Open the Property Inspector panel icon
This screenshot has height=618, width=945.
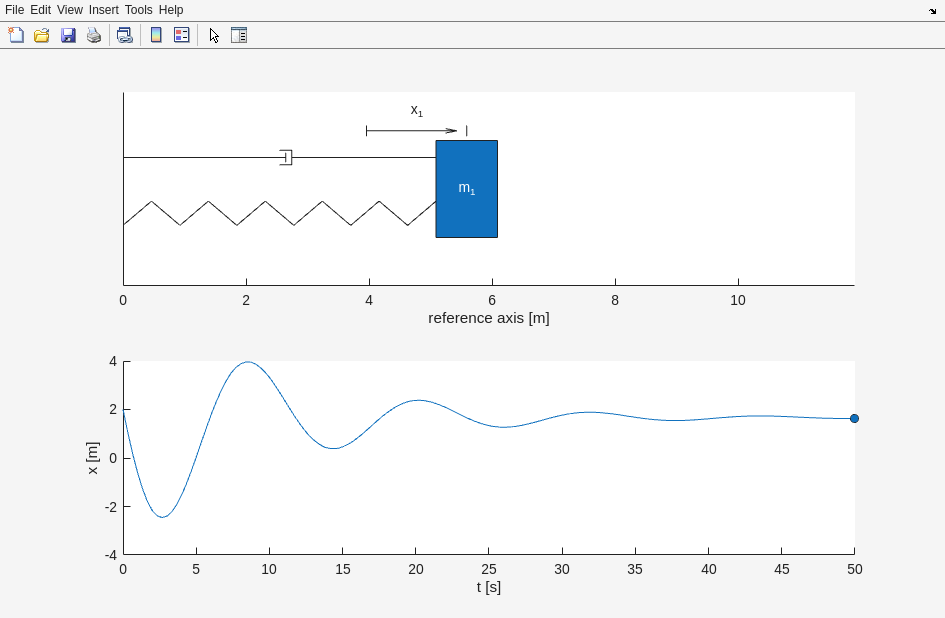(x=239, y=35)
